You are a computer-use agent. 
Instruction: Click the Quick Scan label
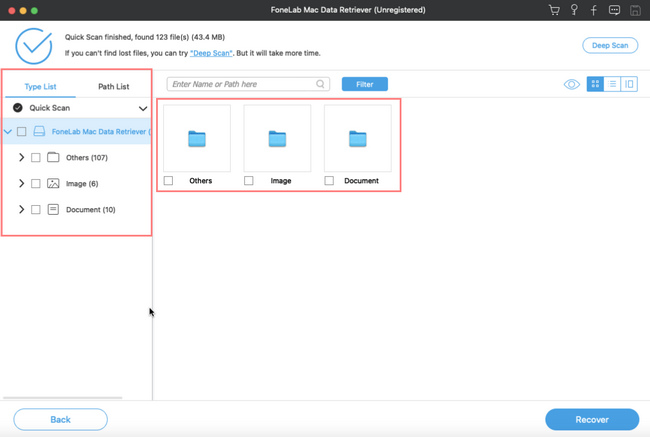pos(50,108)
